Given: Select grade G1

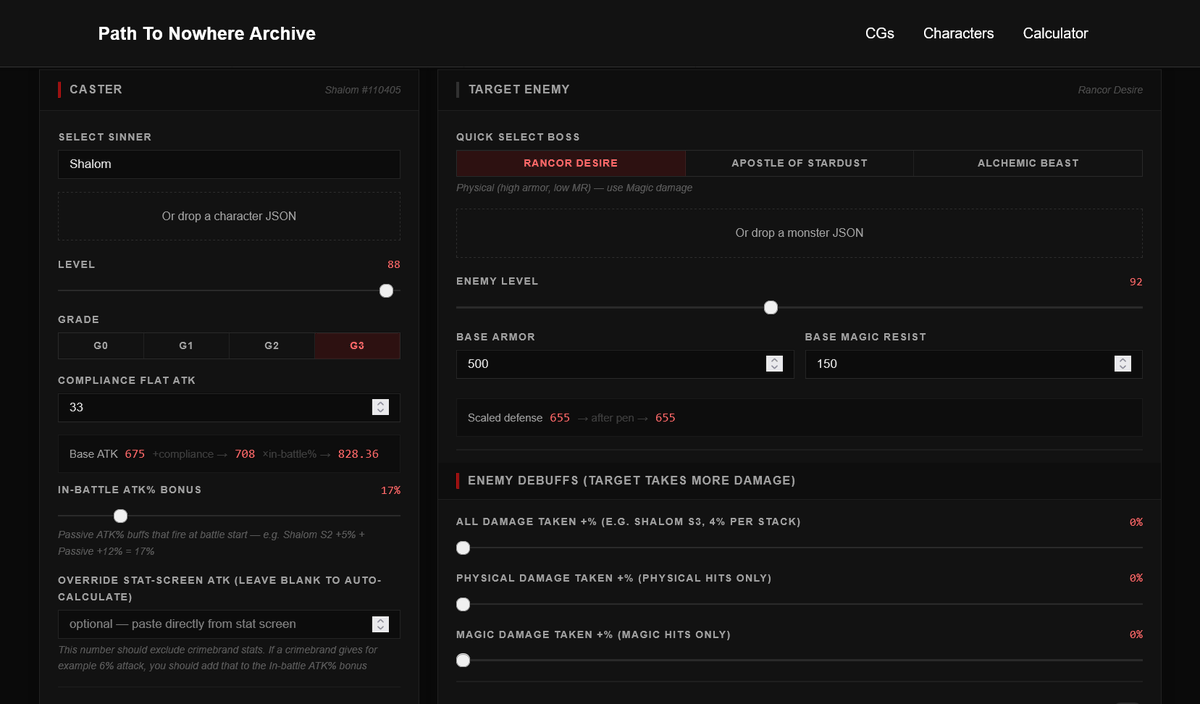Looking at the screenshot, I should [186, 346].
